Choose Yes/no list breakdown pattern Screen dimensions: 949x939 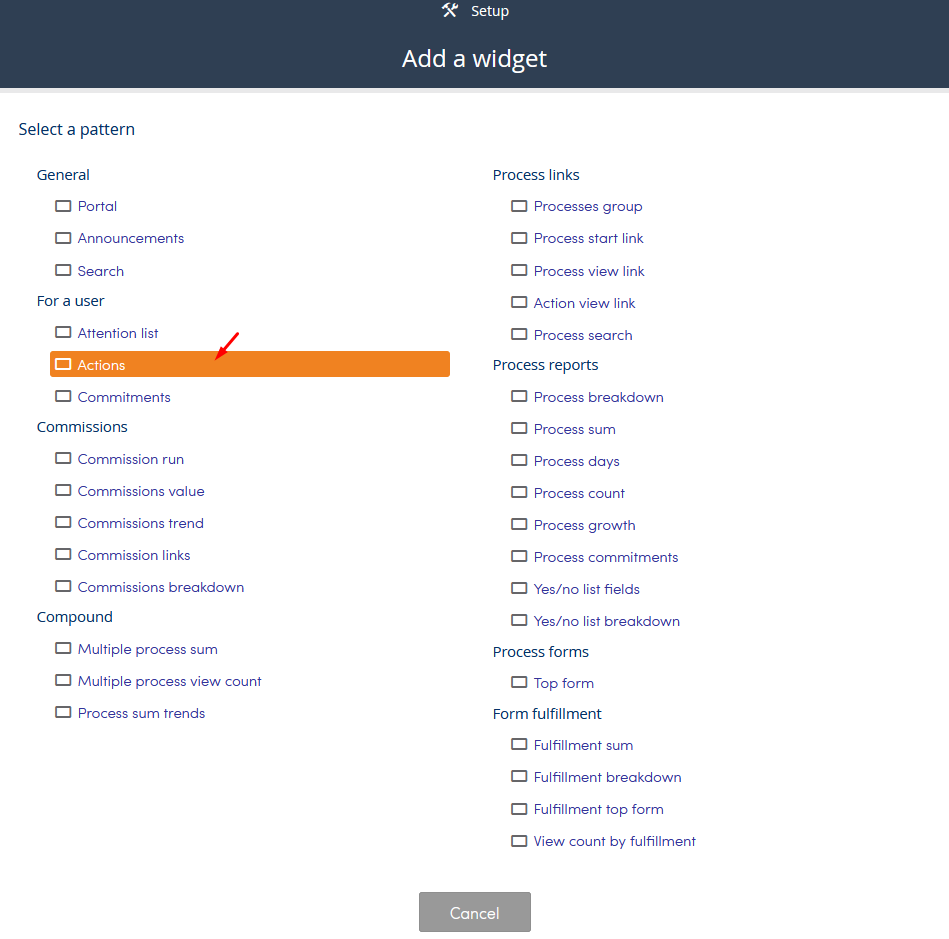coord(606,621)
